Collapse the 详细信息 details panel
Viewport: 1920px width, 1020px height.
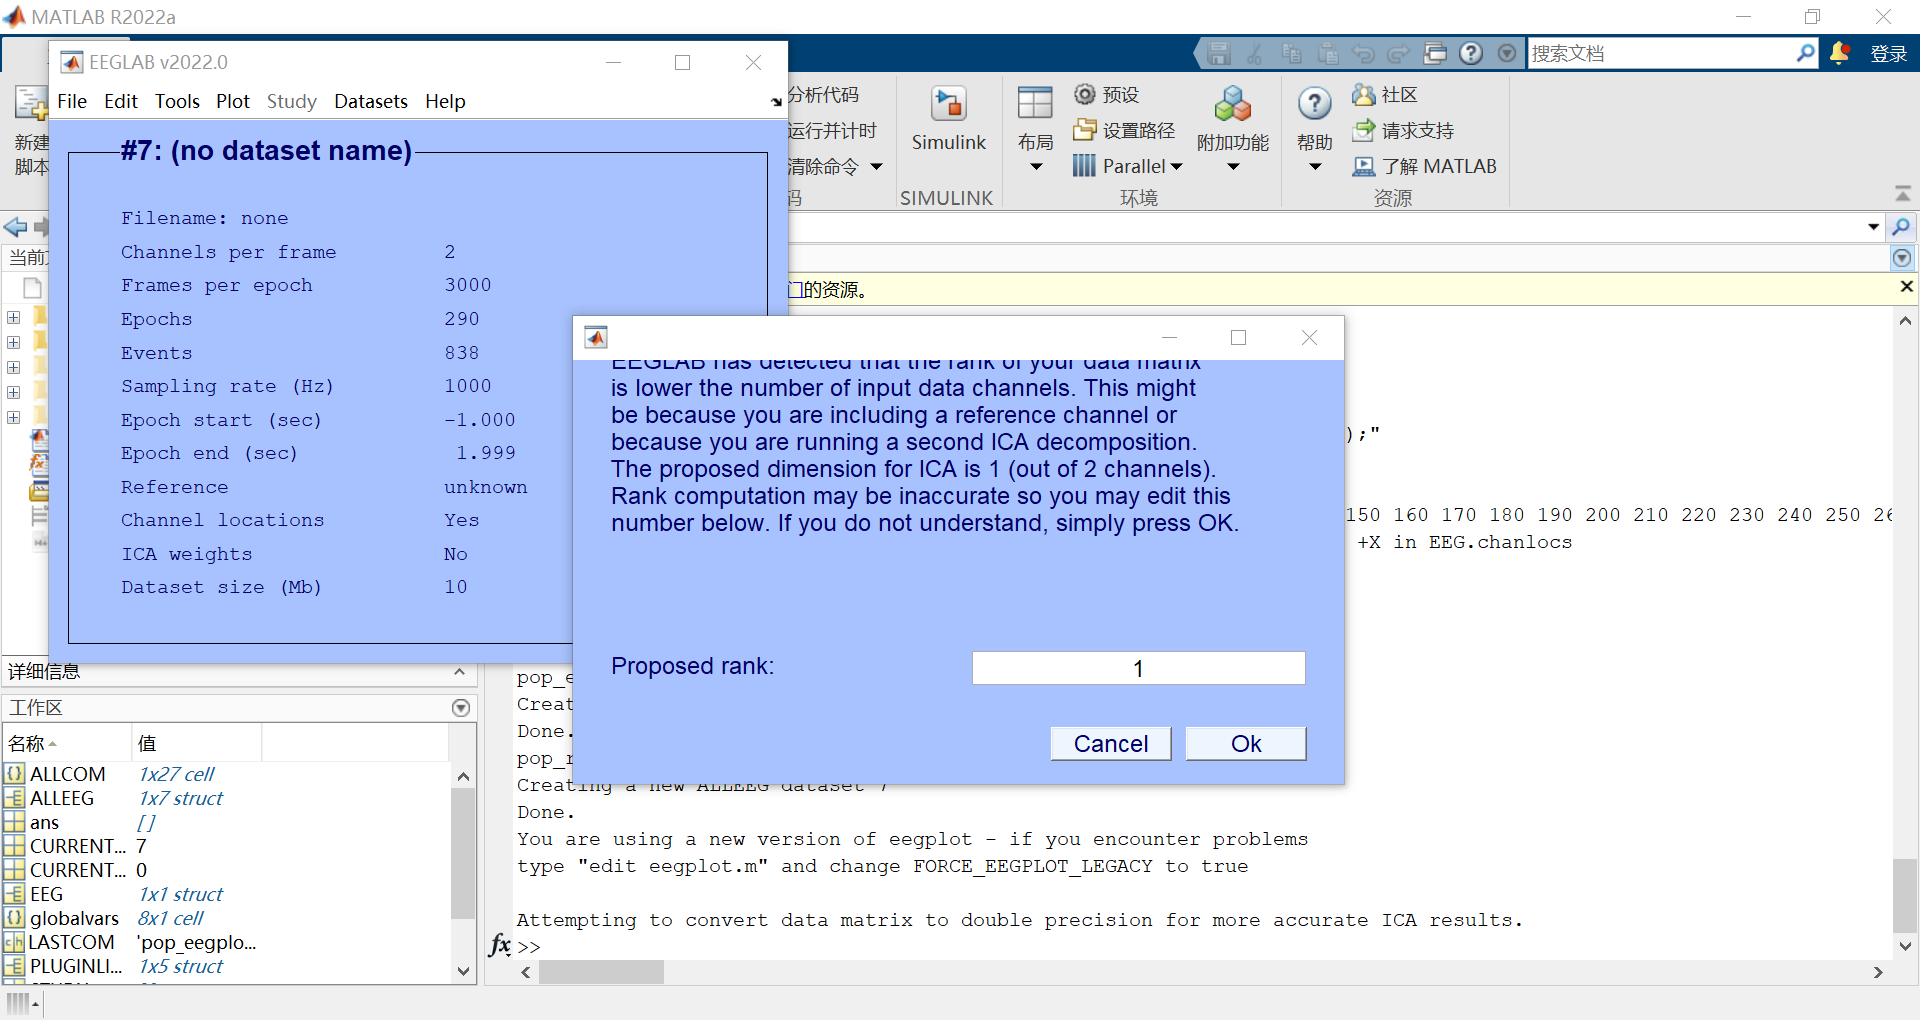[x=459, y=672]
